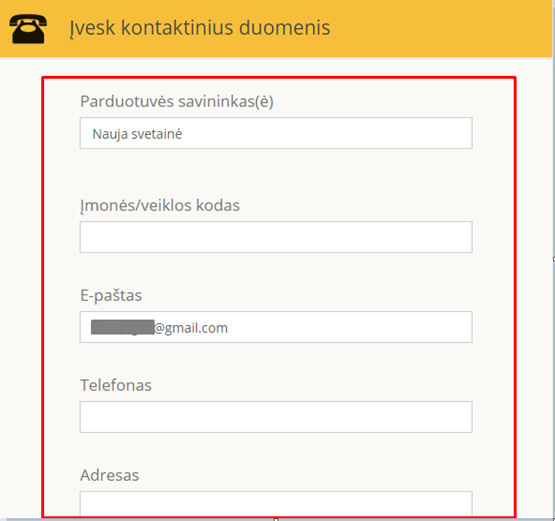The width and height of the screenshot is (555, 521).
Task: Click the Adresas label
Action: [x=109, y=475]
